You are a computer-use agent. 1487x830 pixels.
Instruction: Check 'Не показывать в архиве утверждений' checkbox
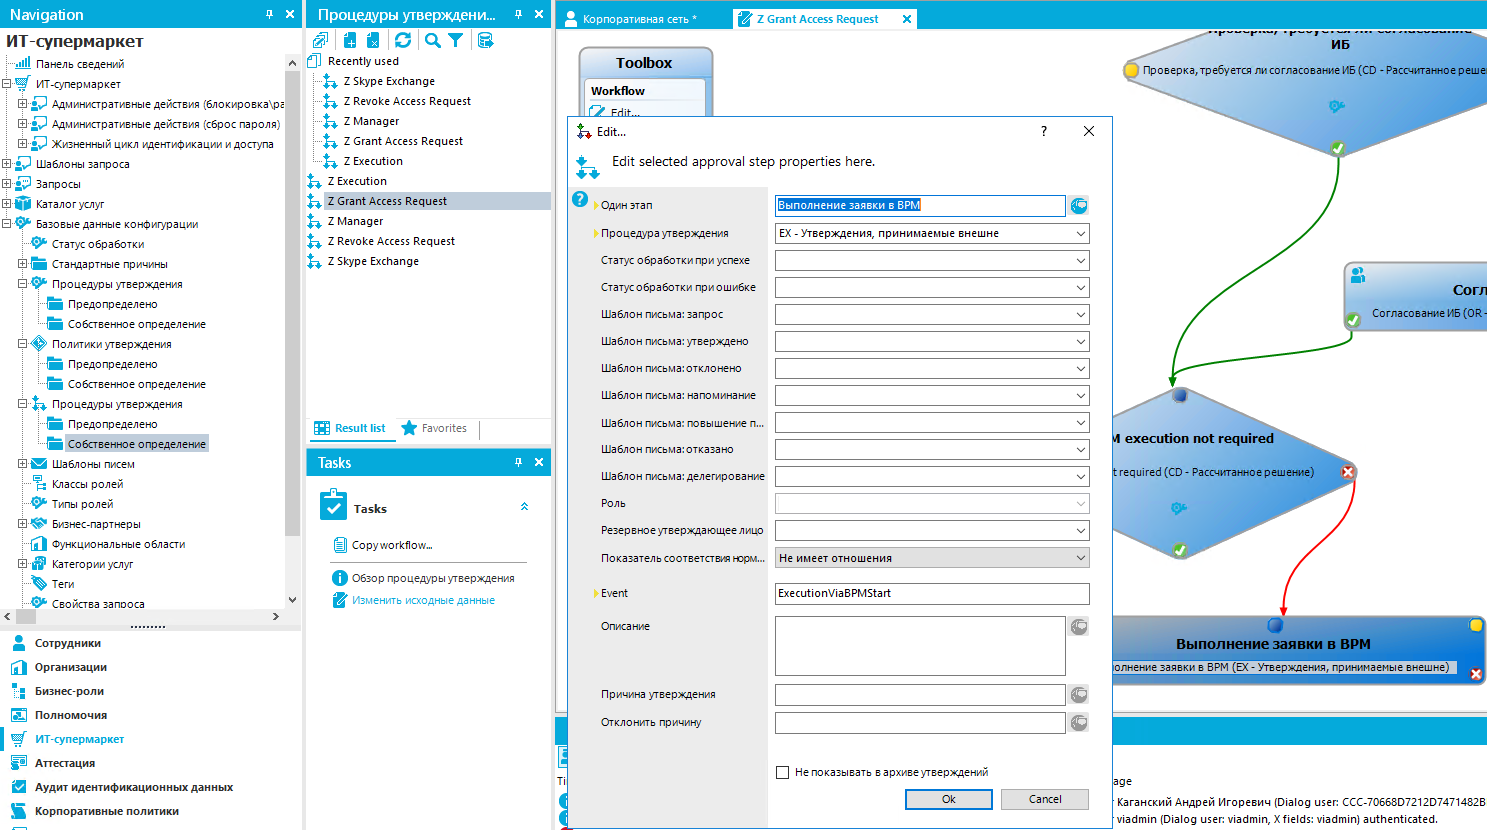[x=783, y=772]
